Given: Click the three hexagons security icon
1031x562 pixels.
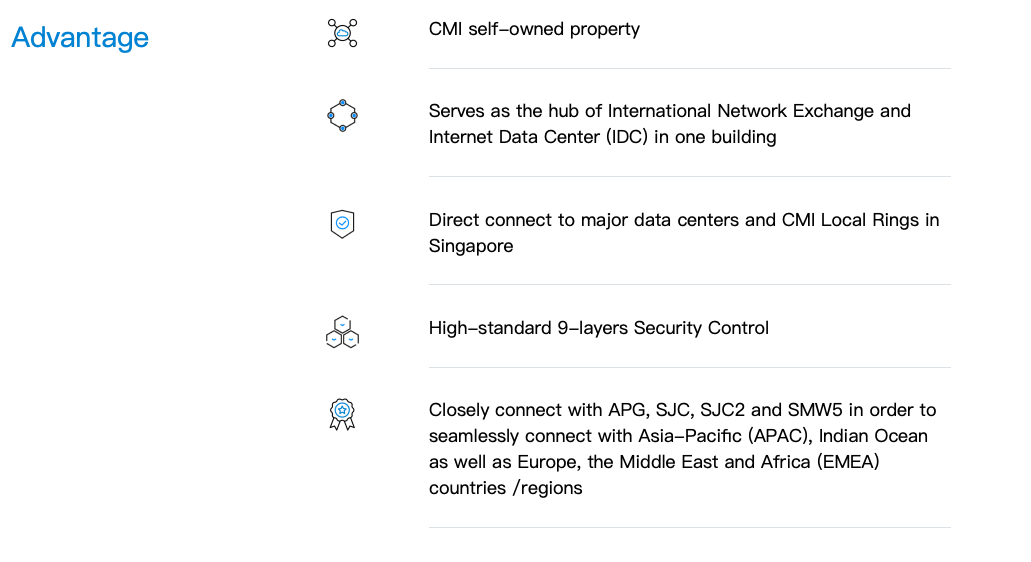Looking at the screenshot, I should pos(342,332).
